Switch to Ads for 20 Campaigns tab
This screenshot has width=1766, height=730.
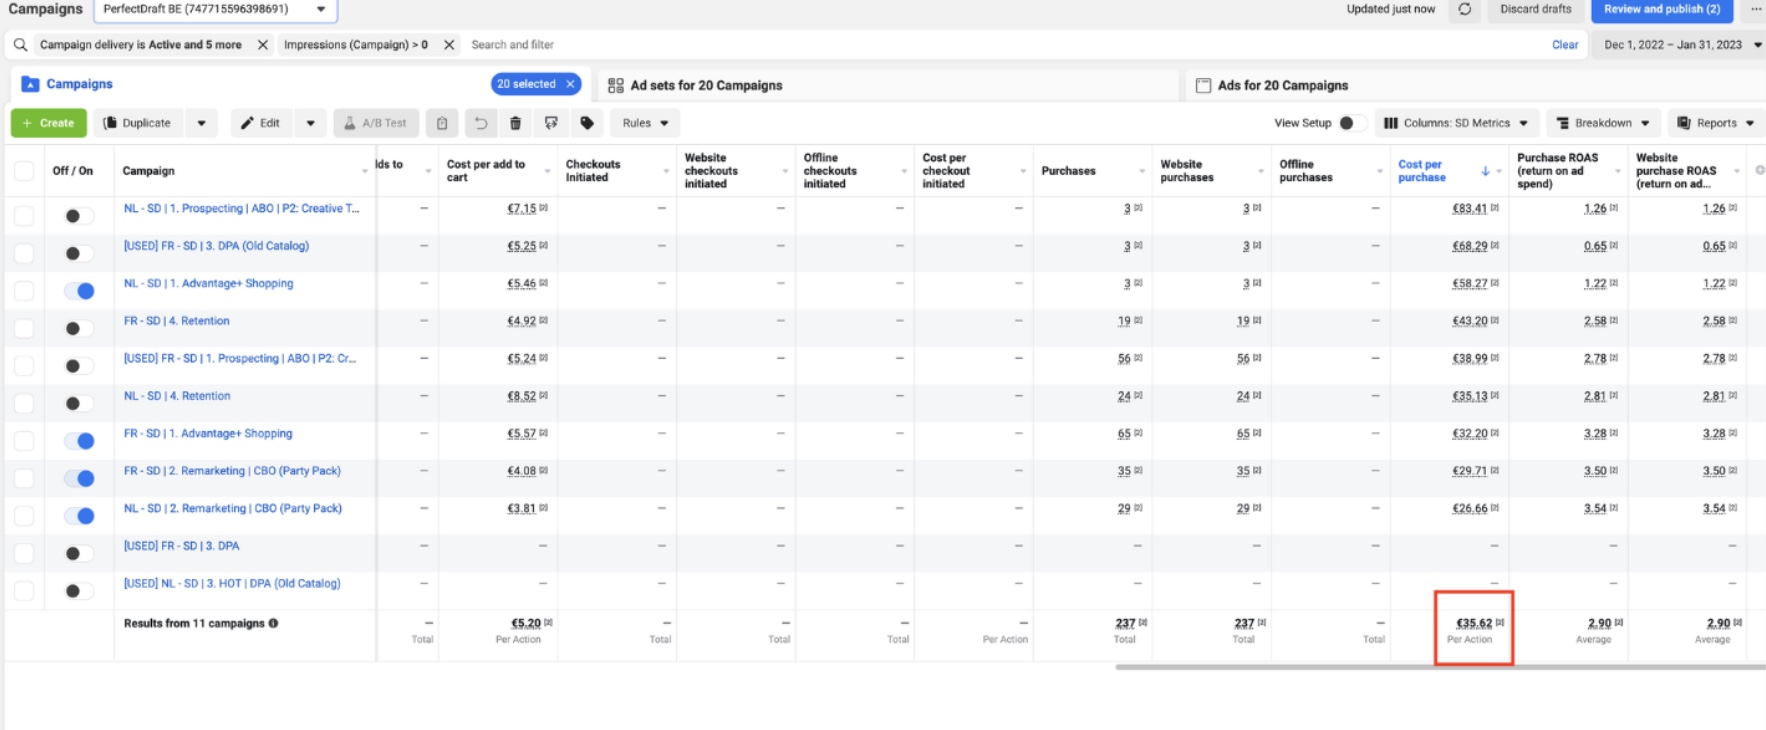(1282, 86)
